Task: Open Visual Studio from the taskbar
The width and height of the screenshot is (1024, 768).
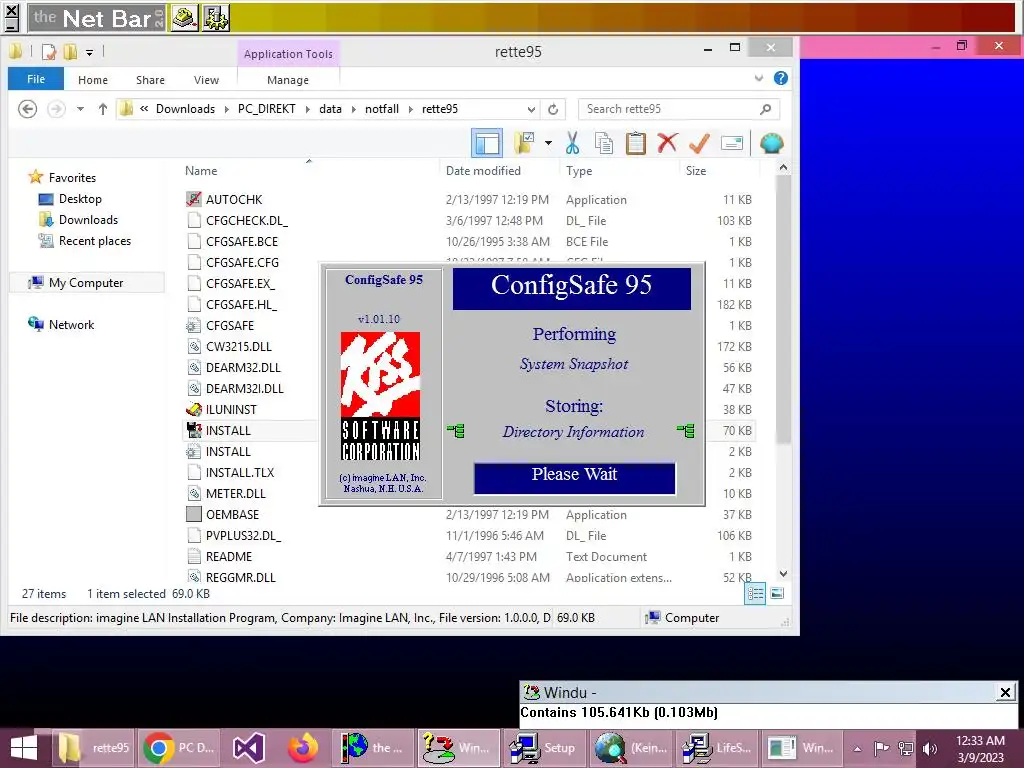Action: click(x=249, y=748)
